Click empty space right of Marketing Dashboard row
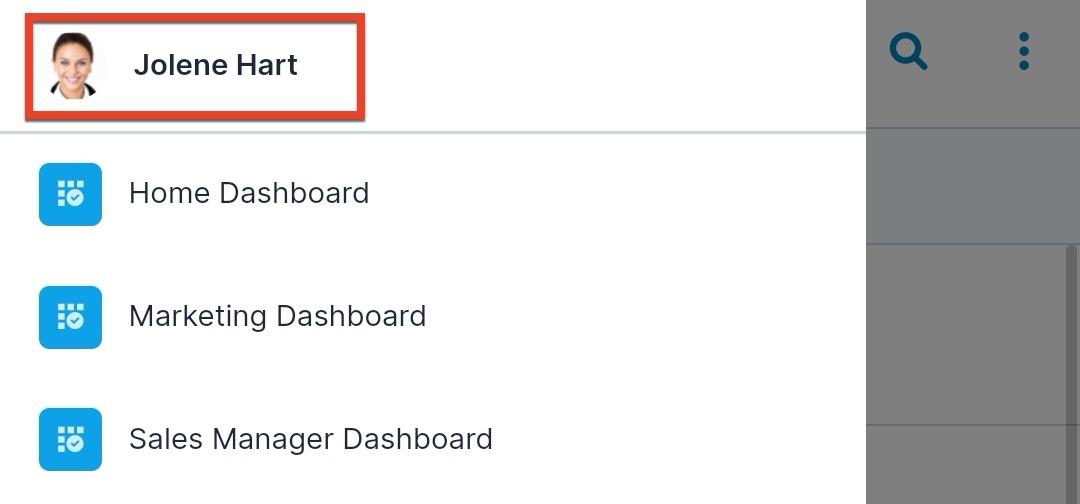This screenshot has width=1080, height=504. click(650, 316)
